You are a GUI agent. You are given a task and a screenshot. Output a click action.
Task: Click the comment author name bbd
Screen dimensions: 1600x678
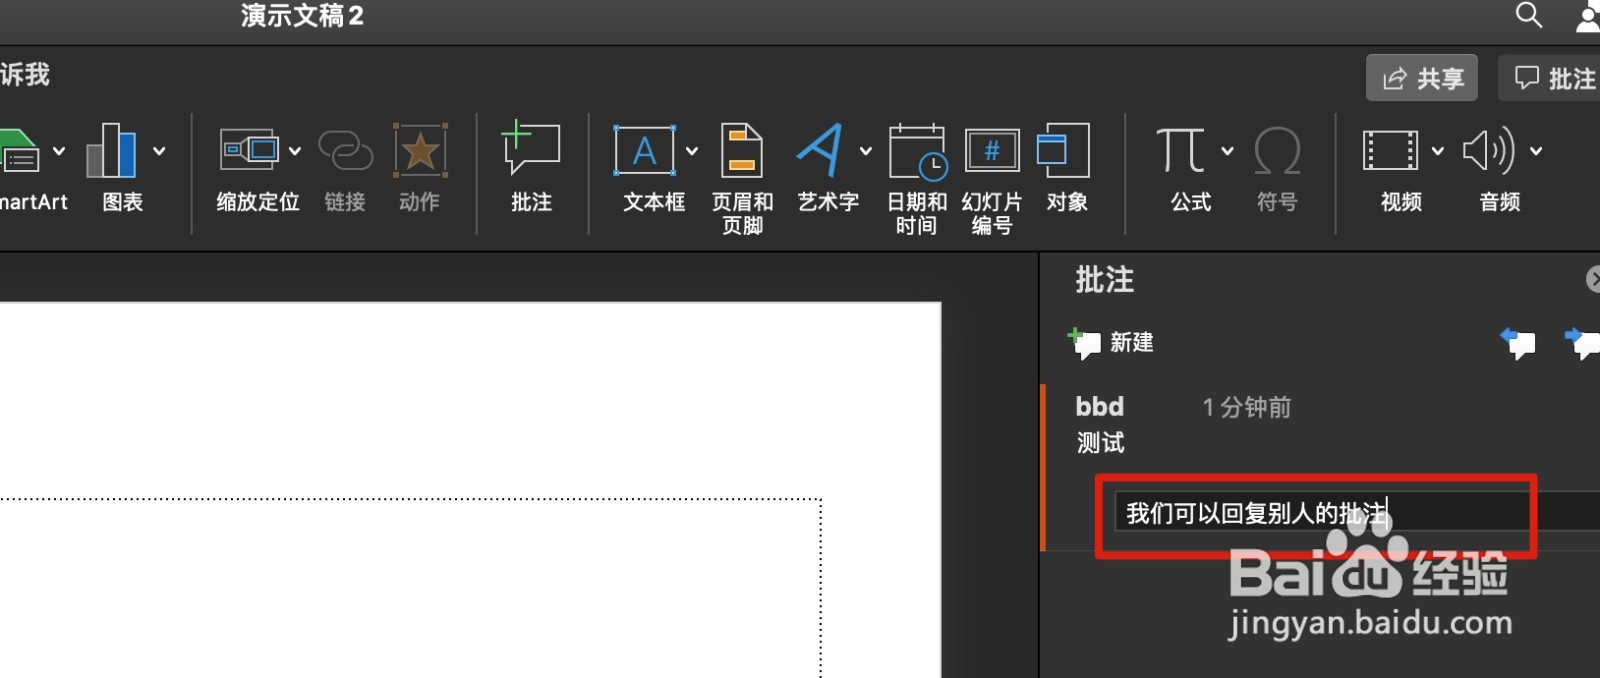[1099, 406]
